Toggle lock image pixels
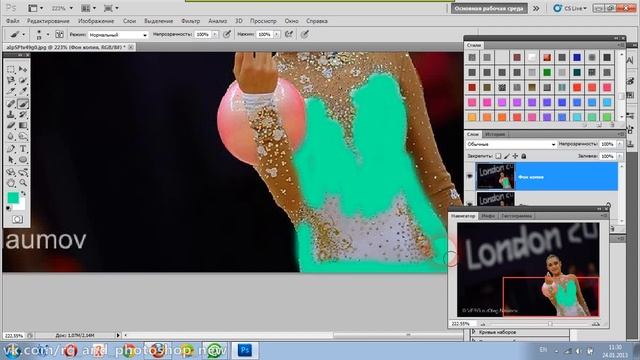Image resolution: width=640 pixels, height=360 pixels. click(x=507, y=156)
